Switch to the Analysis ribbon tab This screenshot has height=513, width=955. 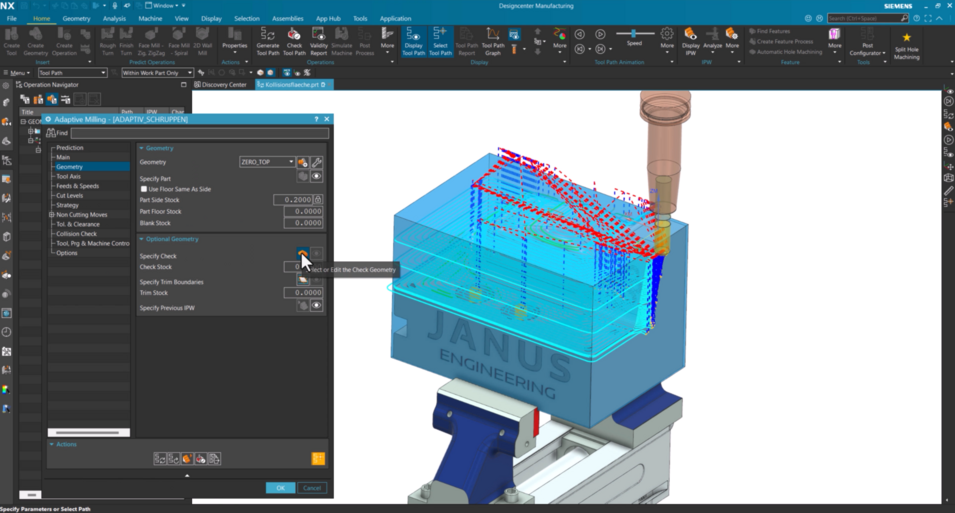tap(114, 18)
